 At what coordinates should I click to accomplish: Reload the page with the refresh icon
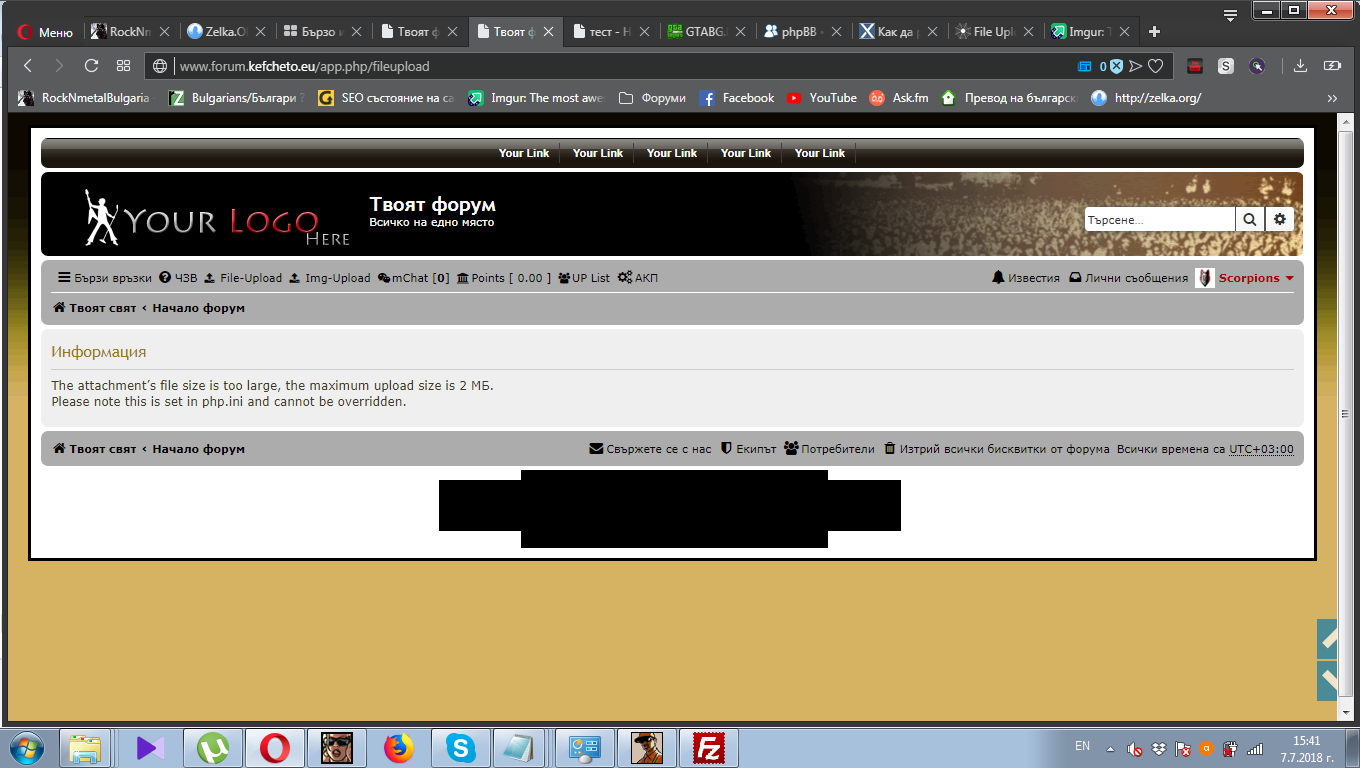91,66
